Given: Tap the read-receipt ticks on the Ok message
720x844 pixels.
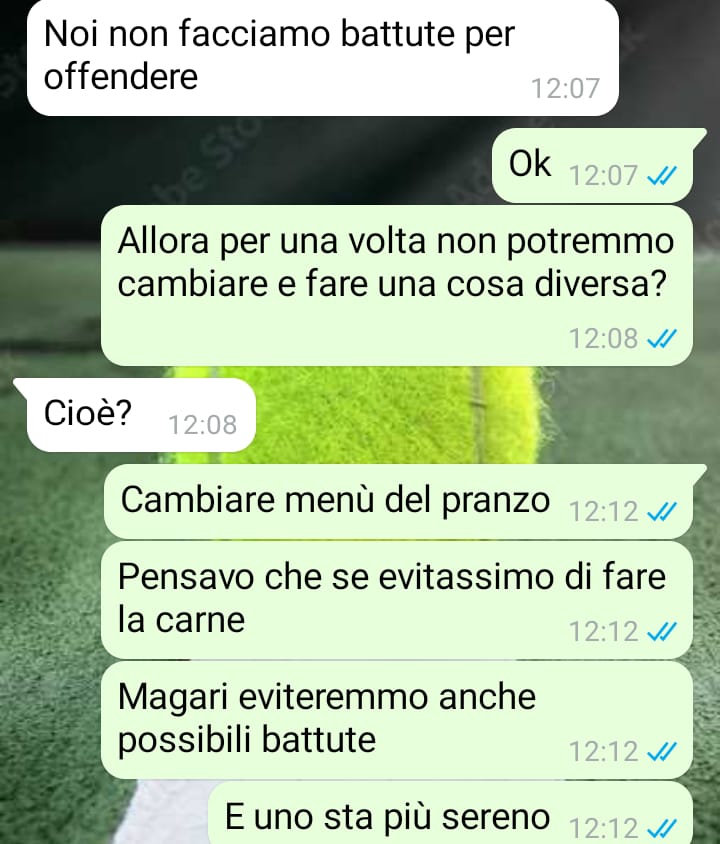Looking at the screenshot, I should [x=661, y=175].
